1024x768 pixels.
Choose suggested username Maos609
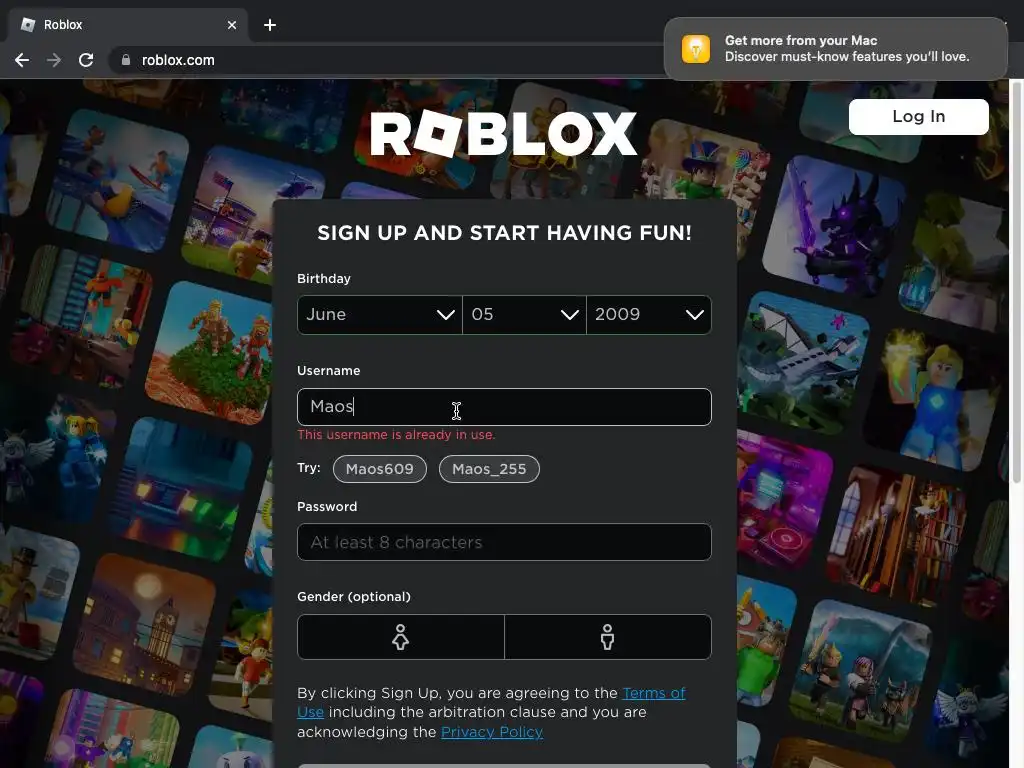pos(379,469)
